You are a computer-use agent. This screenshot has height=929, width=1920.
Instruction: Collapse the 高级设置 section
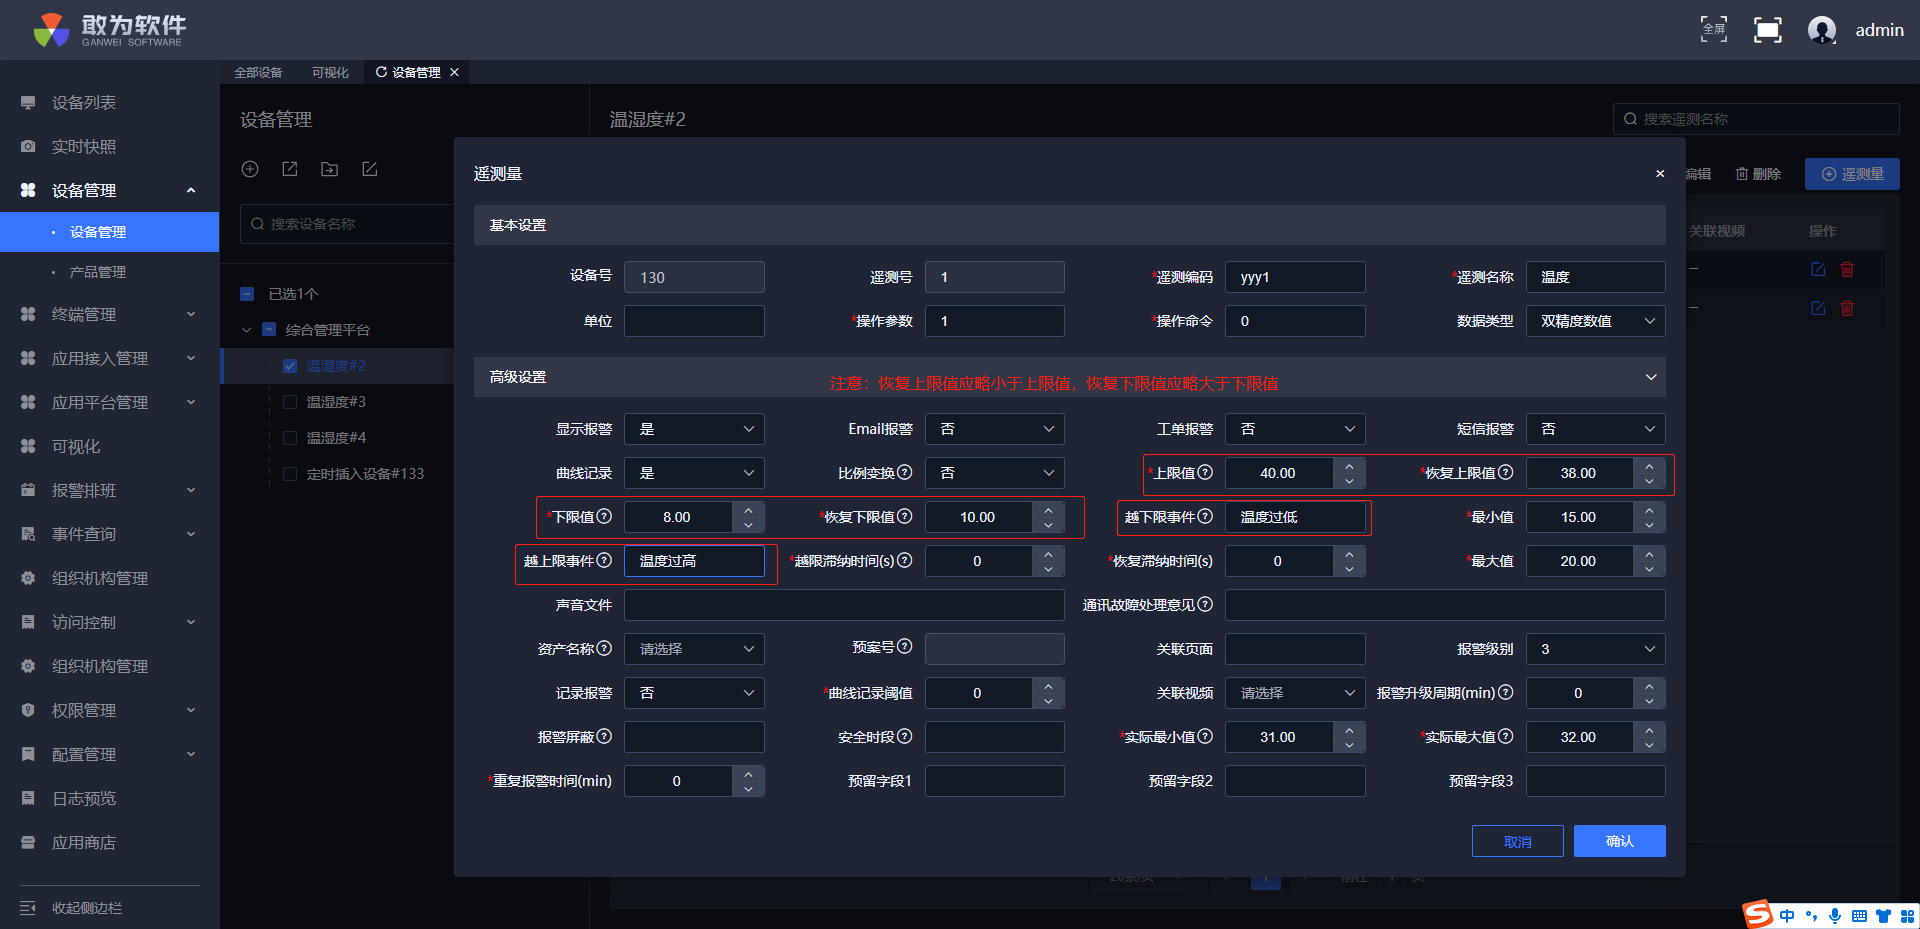[1650, 377]
